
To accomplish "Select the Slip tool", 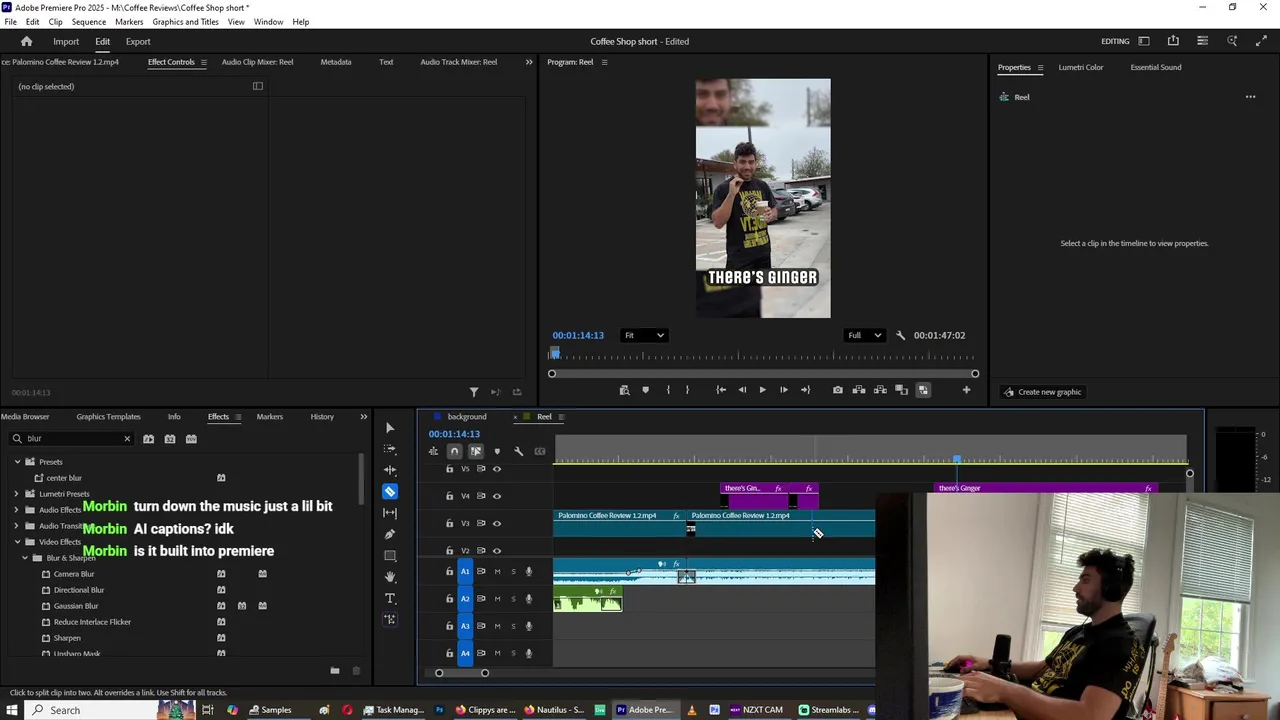I will point(390,513).
